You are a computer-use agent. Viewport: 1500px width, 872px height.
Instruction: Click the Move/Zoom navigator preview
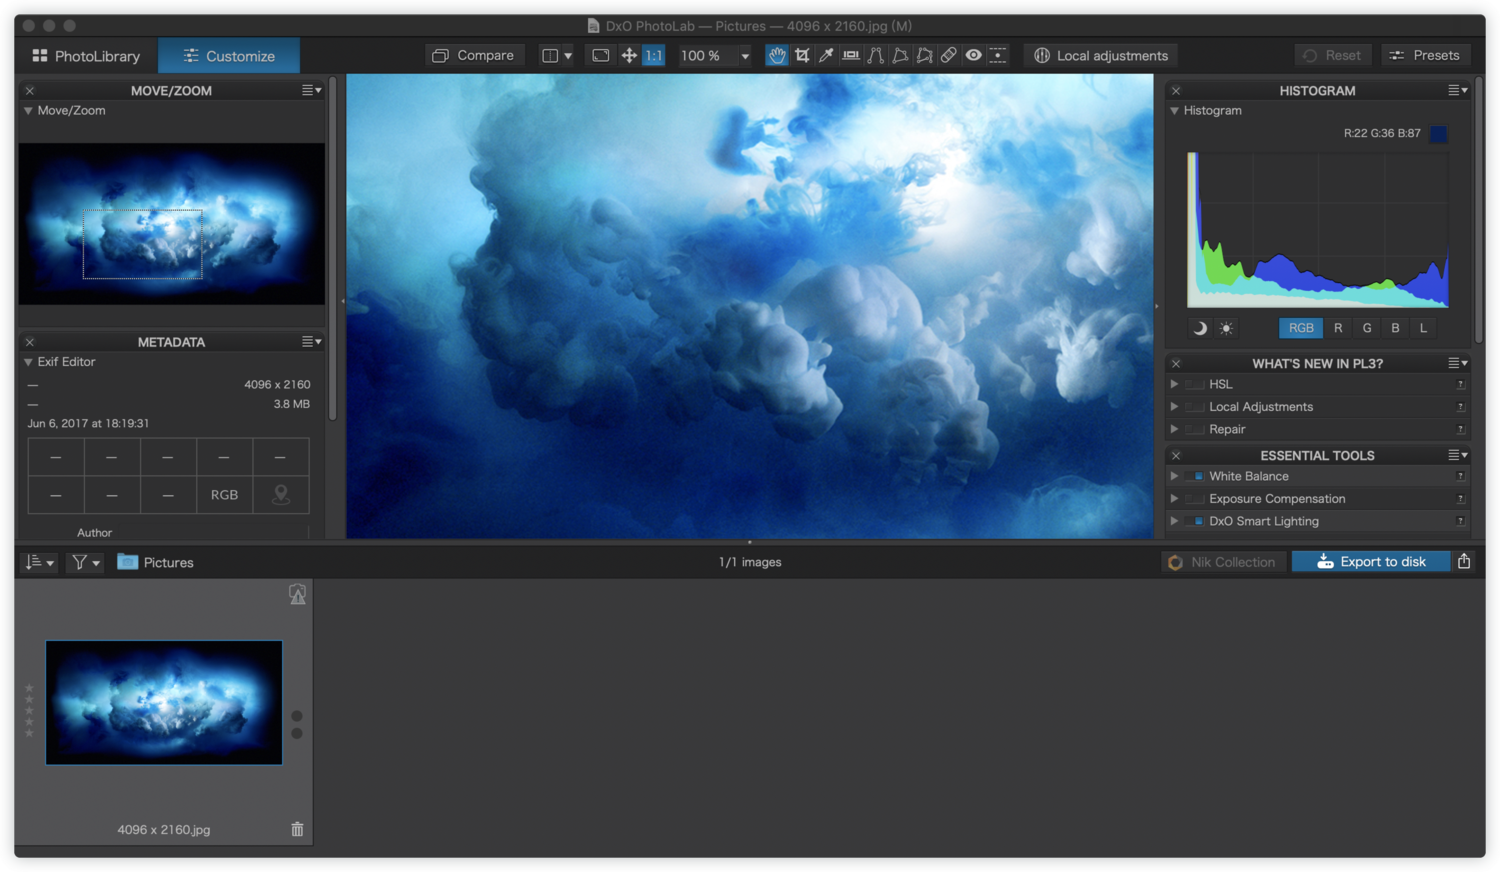pos(172,224)
